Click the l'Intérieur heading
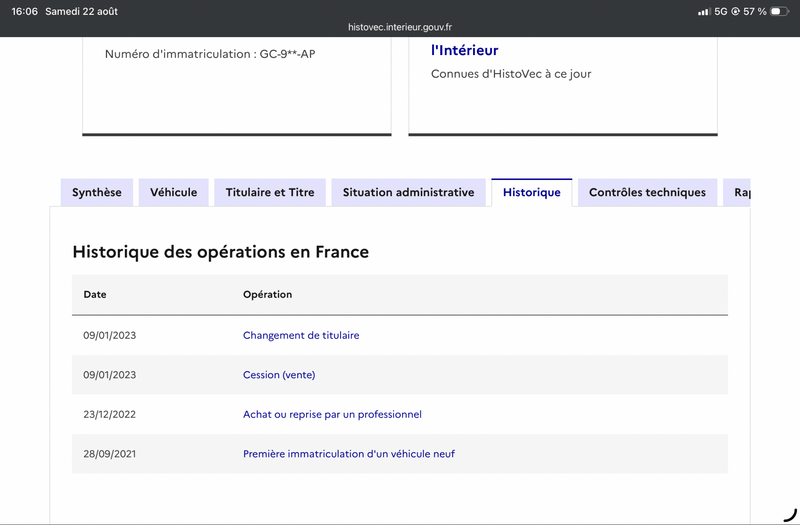The image size is (800, 525). [464, 51]
